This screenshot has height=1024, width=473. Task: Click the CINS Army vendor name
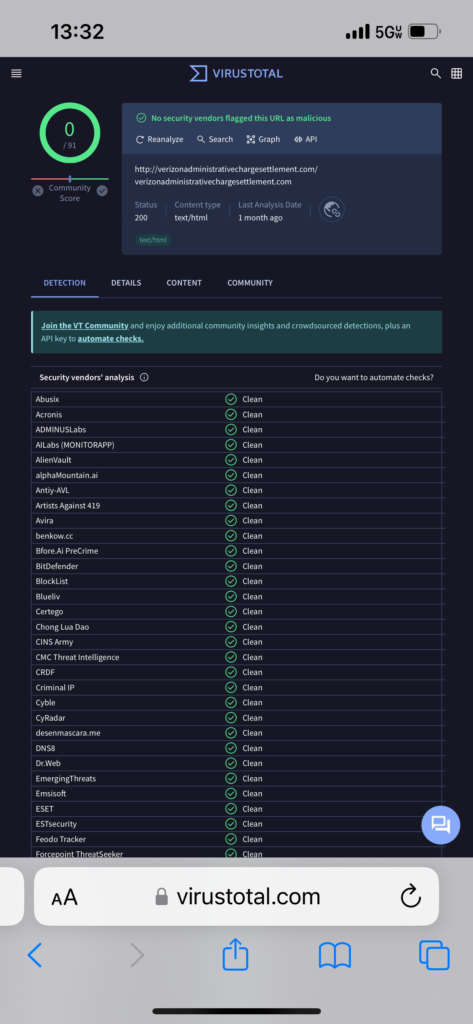point(54,642)
